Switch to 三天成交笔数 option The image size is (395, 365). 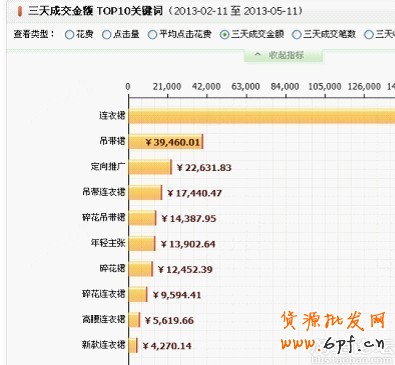pos(296,34)
